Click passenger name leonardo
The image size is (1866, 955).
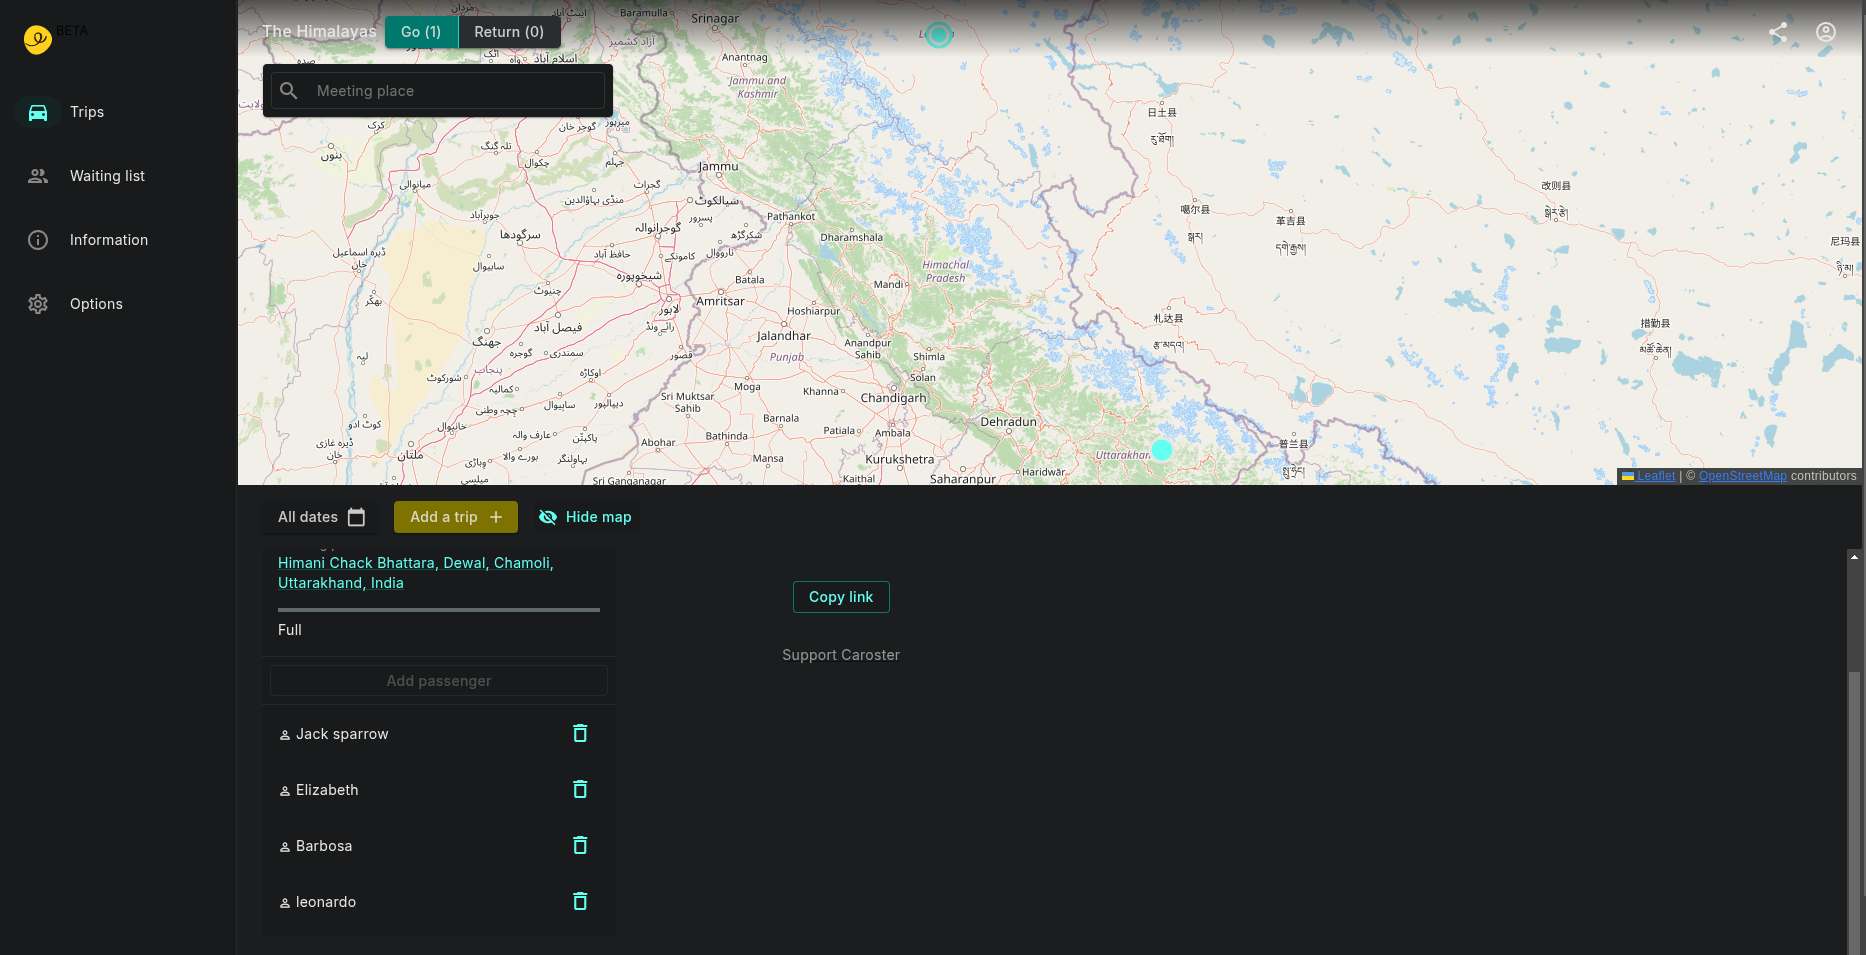pyautogui.click(x=326, y=902)
